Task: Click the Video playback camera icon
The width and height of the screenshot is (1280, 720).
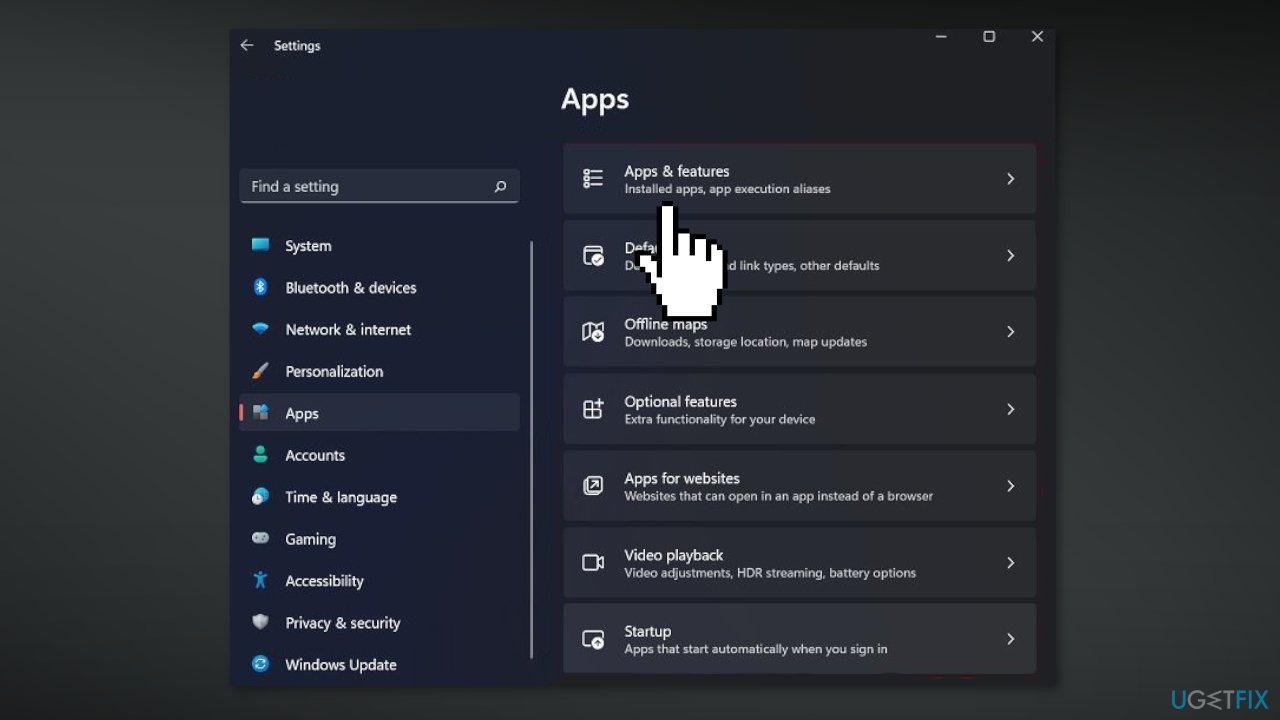Action: [593, 563]
